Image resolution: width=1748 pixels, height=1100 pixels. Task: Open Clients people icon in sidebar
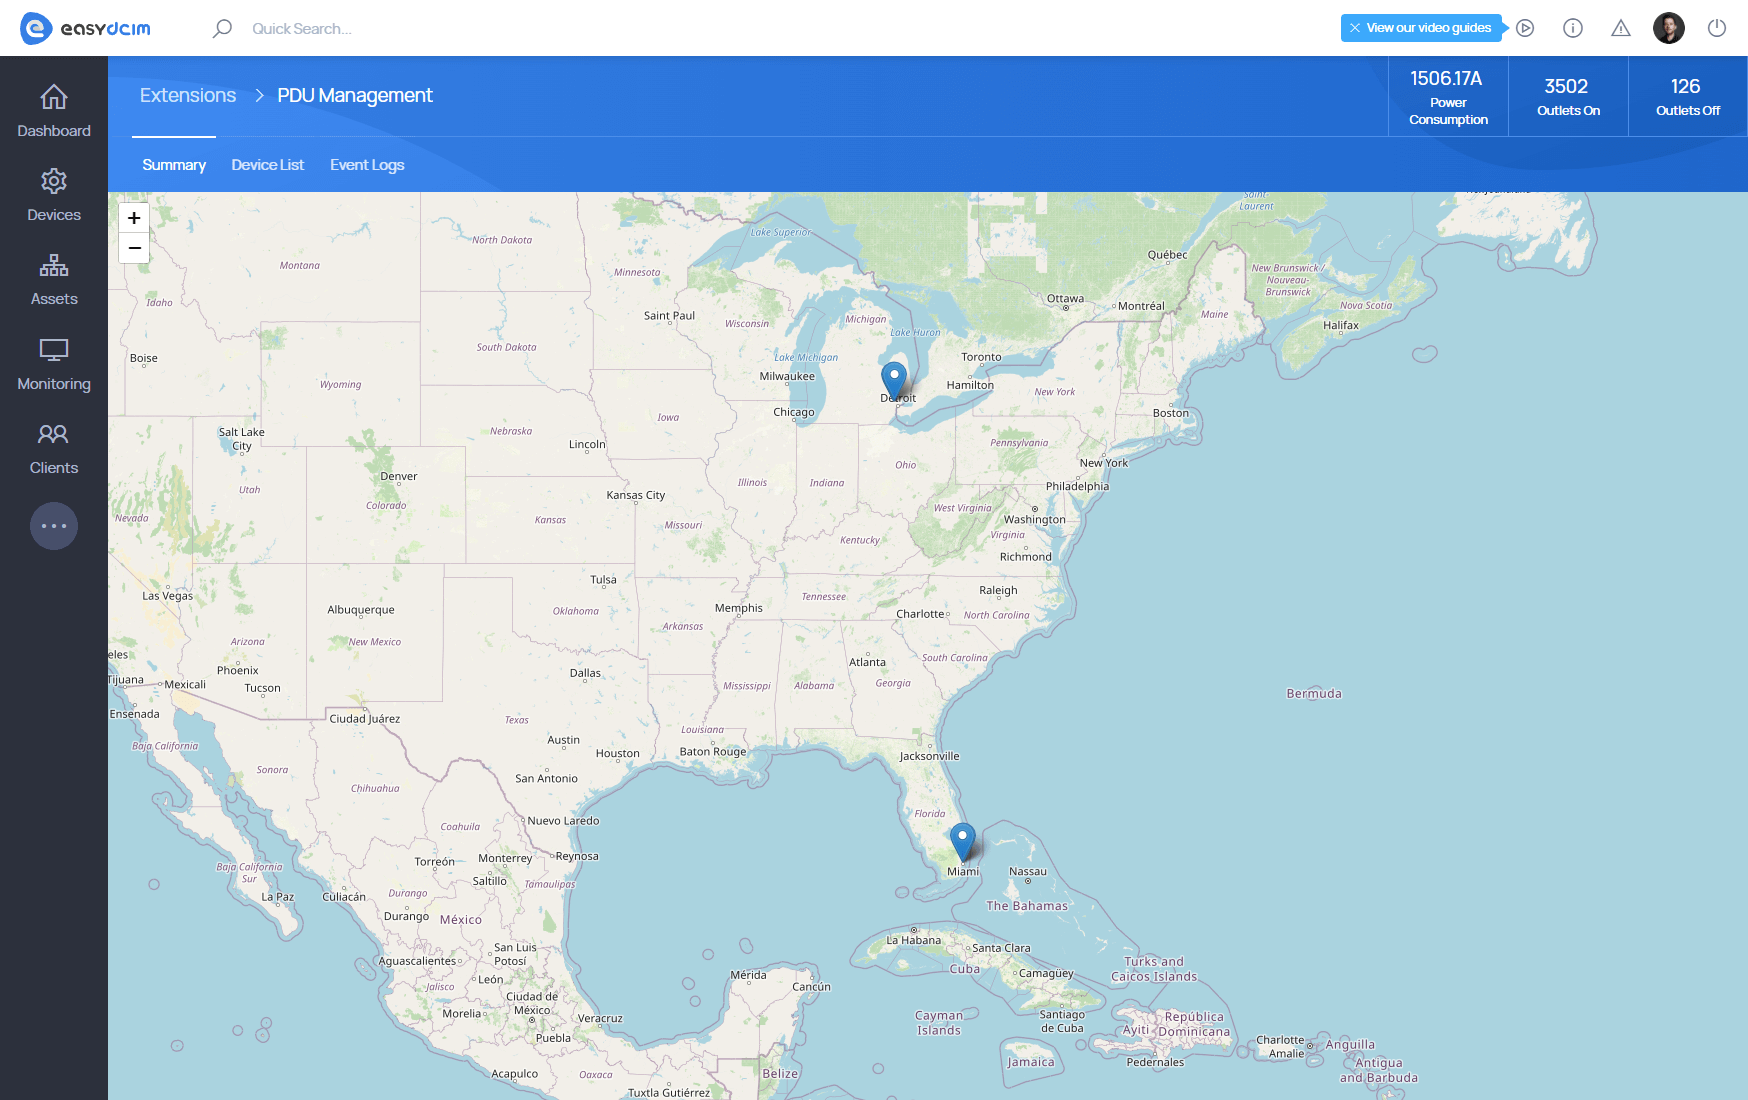54,434
